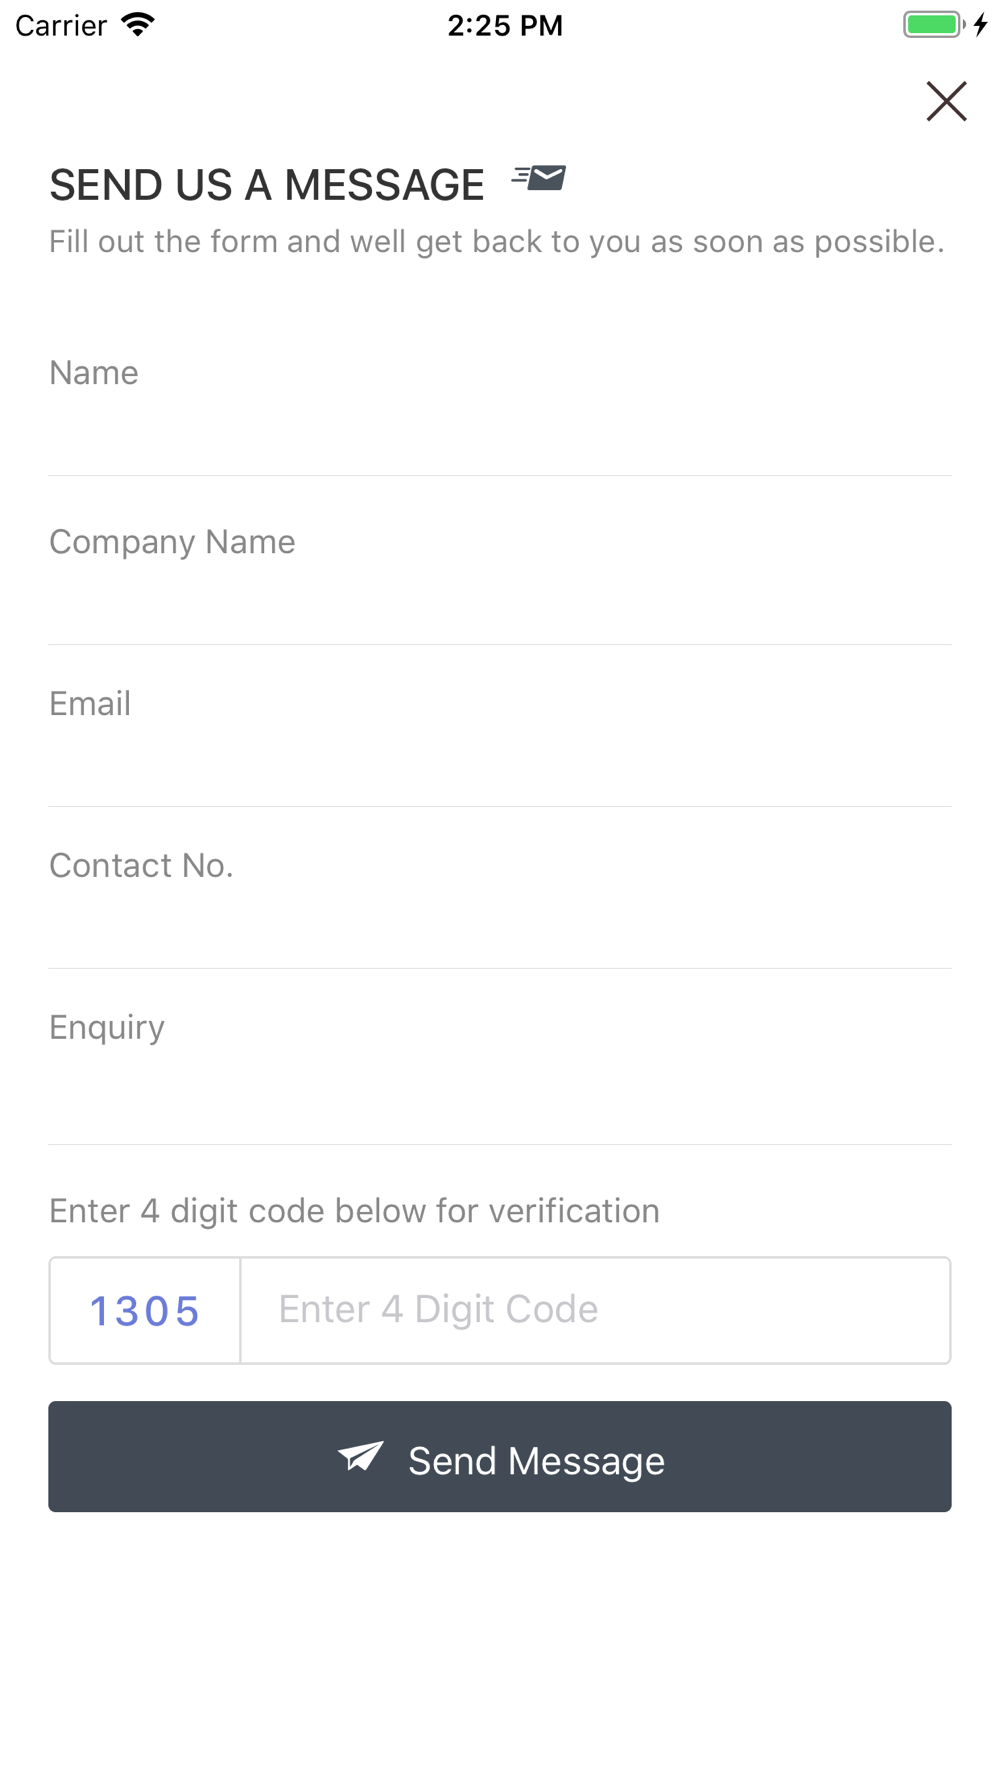The image size is (1000, 1778).
Task: Tap the paper plane icon on Send button
Action: 361,1456
